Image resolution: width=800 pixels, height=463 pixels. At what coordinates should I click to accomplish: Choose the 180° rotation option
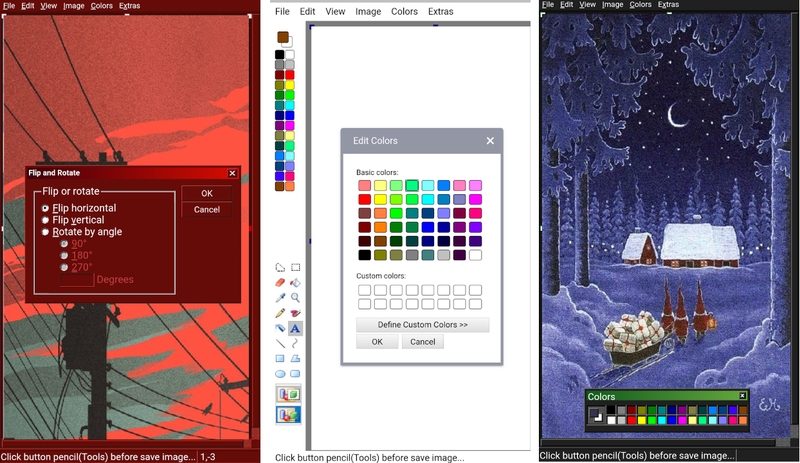point(64,256)
